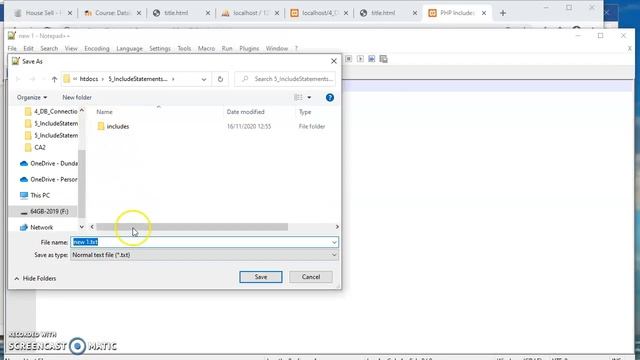Select the includes folder icon
Screen dimensions: 640x360
coord(101,127)
